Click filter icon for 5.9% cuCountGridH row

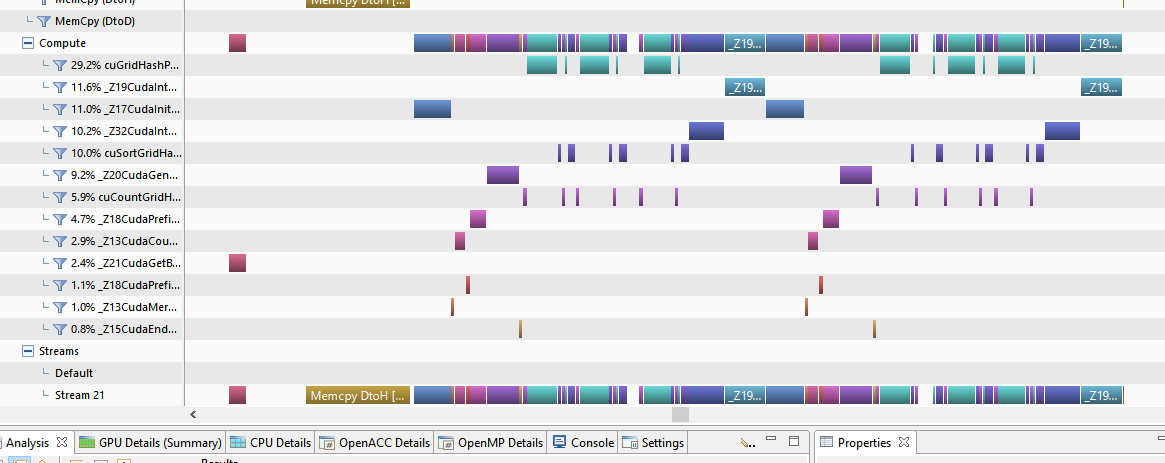pos(59,197)
